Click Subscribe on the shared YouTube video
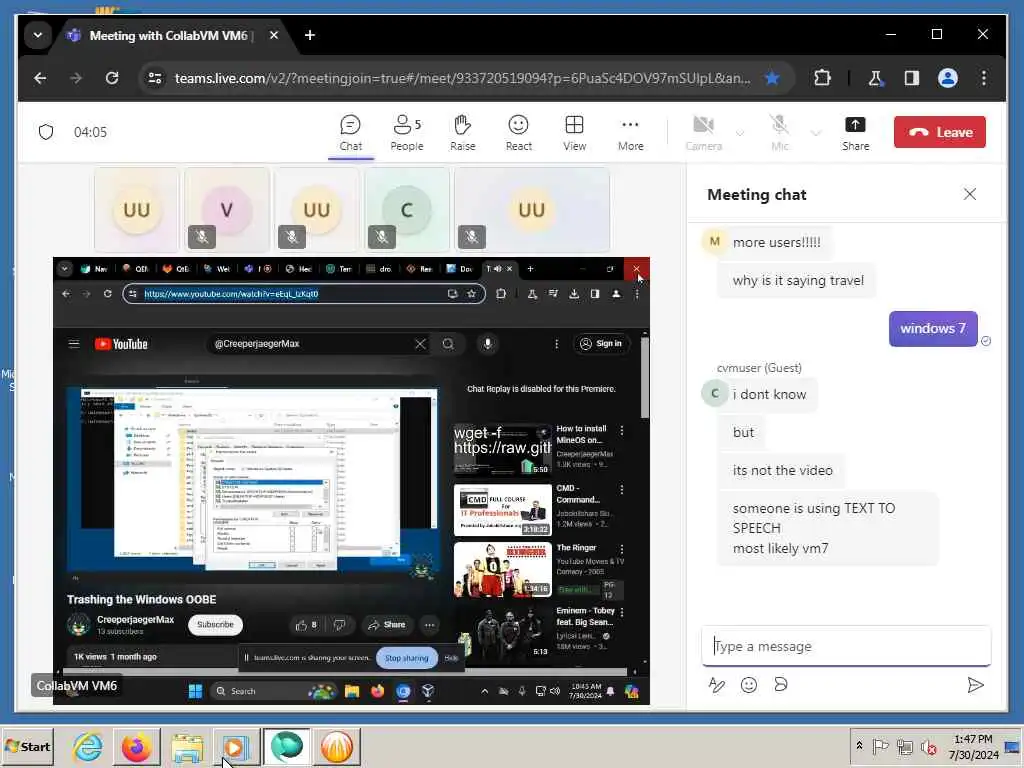1024x768 pixels. pyautogui.click(x=215, y=624)
